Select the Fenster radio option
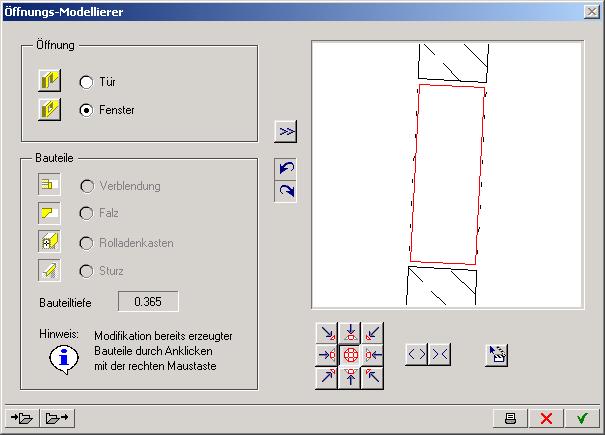Viewport: 605px width, 435px height. click(x=86, y=110)
